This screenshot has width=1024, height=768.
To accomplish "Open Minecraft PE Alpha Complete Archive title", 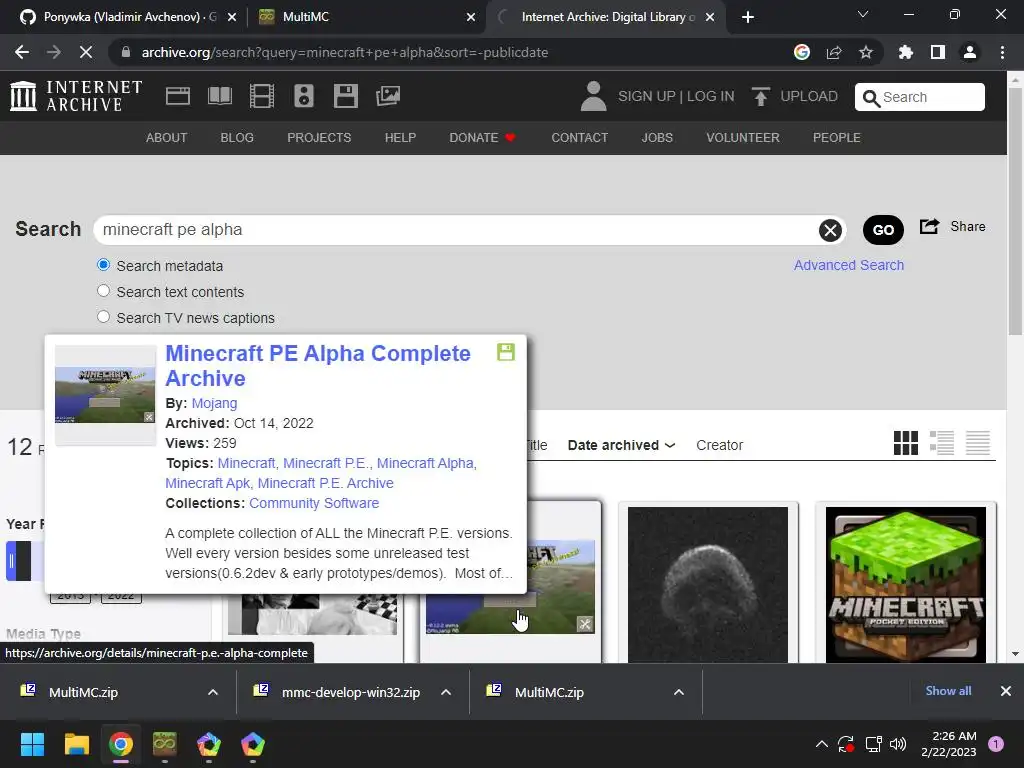I will point(318,366).
